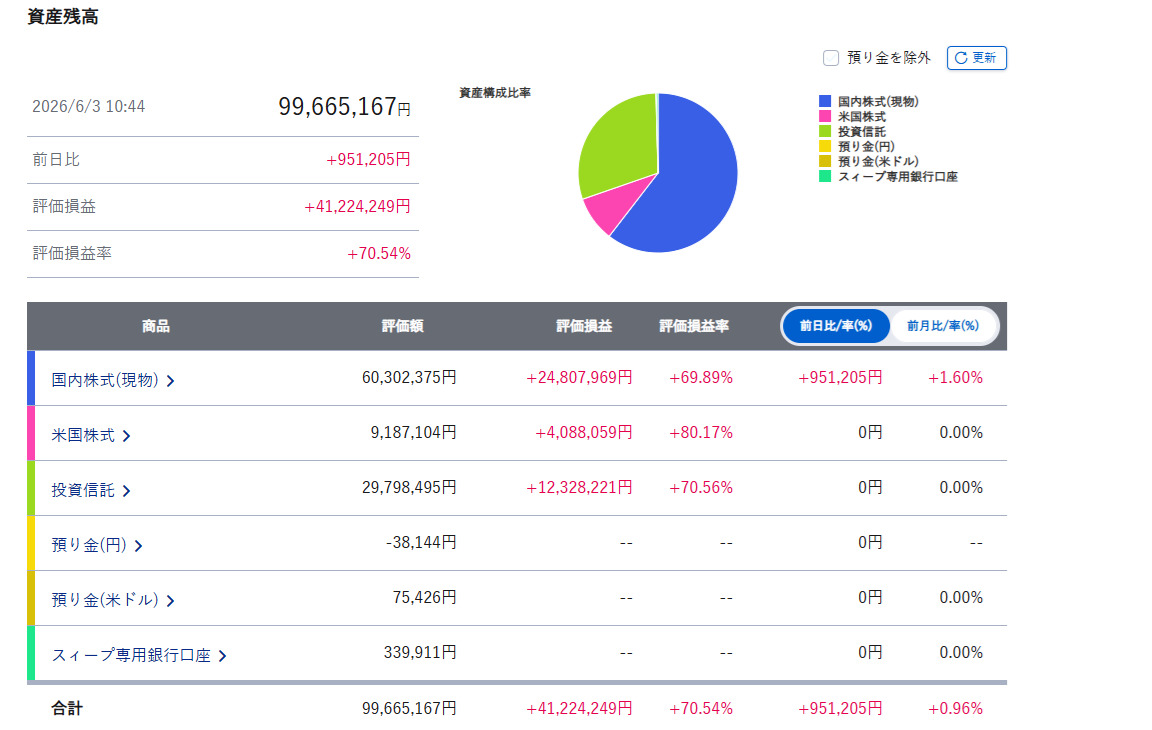Viewport: 1152px width, 730px height.
Task: Click the +0.96% total daily change
Action: click(x=955, y=709)
